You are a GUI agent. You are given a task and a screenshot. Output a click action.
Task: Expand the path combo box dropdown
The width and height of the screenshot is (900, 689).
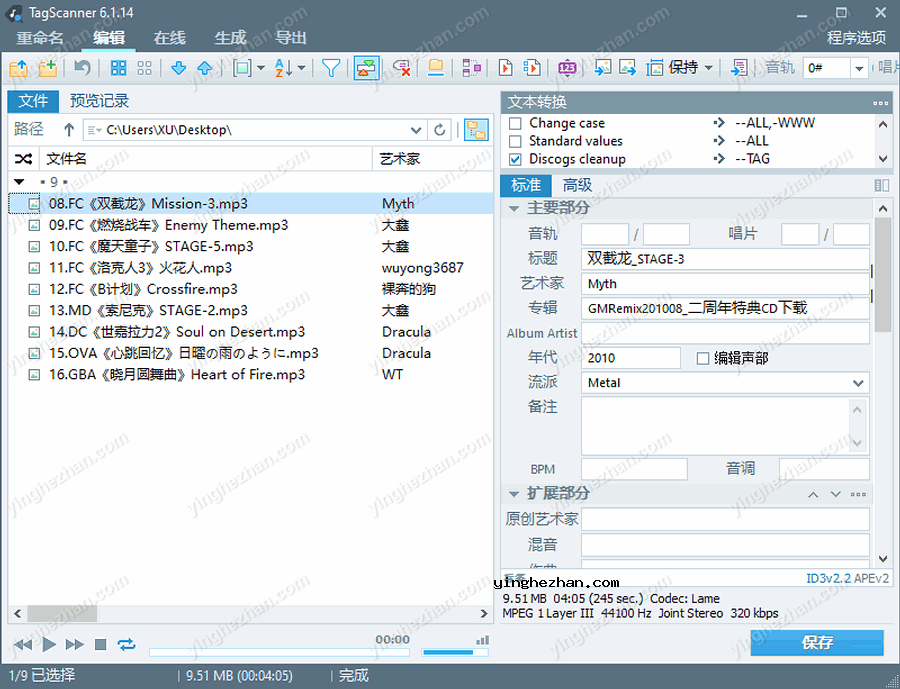417,130
